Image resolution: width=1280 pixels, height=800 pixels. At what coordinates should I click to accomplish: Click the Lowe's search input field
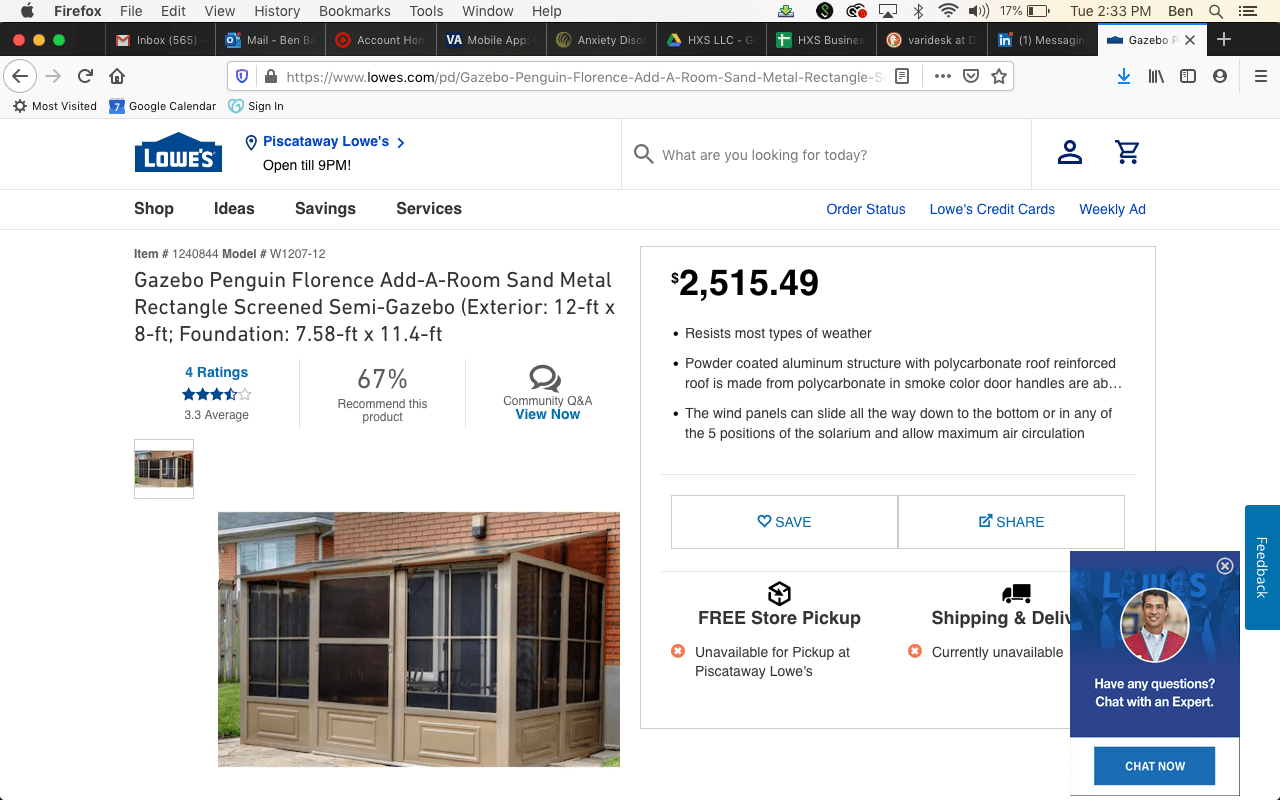826,154
